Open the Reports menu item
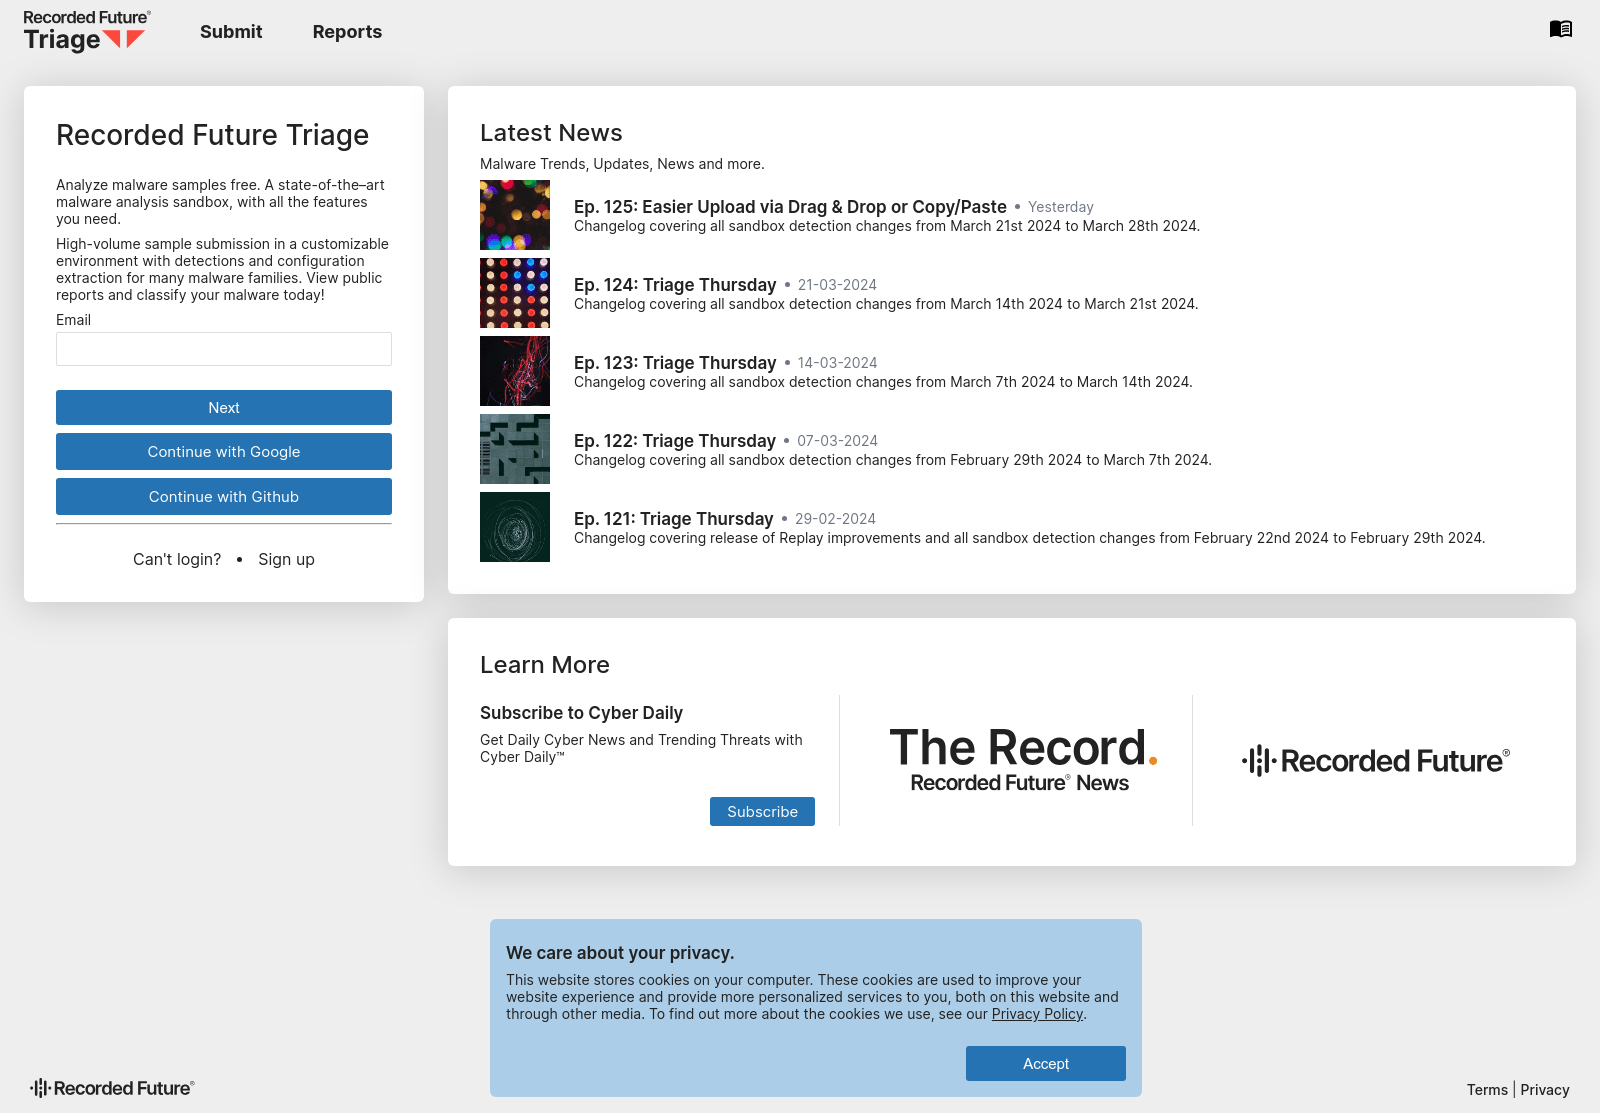The width and height of the screenshot is (1600, 1113). pos(347,32)
